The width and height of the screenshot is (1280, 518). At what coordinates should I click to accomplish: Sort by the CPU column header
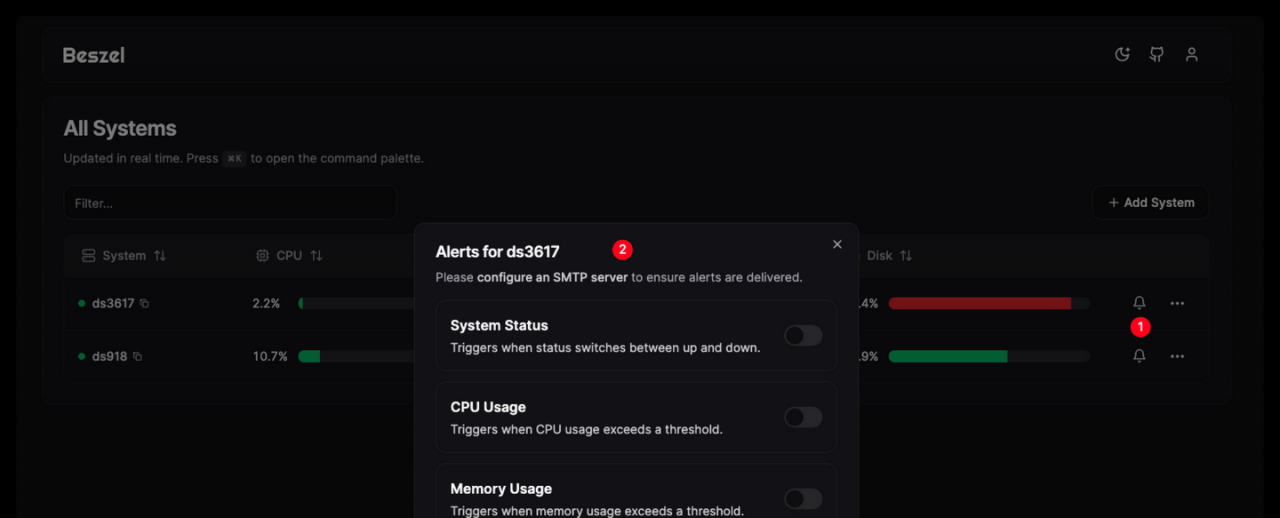tap(289, 256)
